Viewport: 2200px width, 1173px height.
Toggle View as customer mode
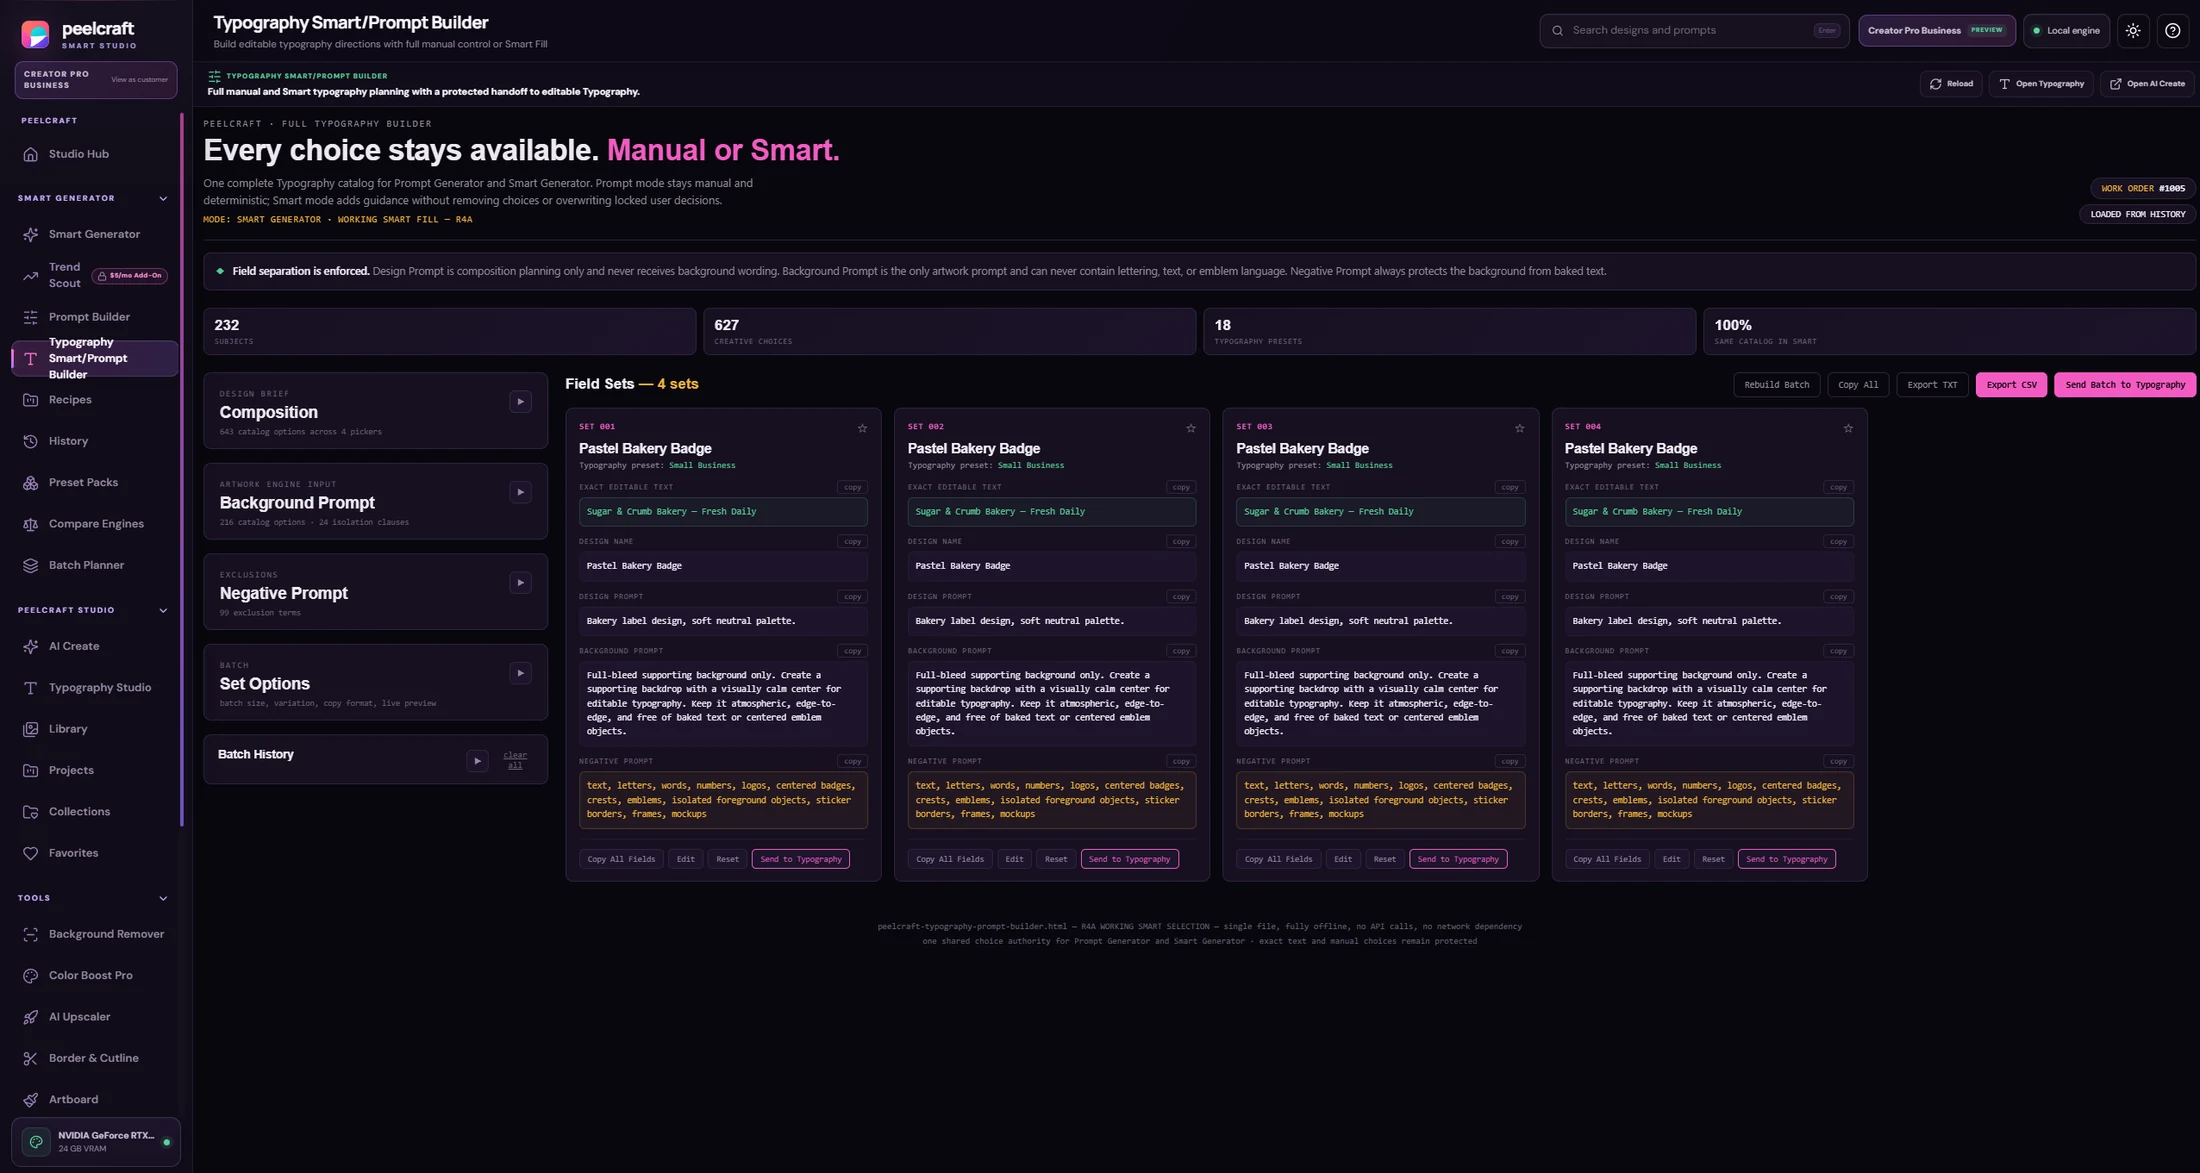(139, 80)
